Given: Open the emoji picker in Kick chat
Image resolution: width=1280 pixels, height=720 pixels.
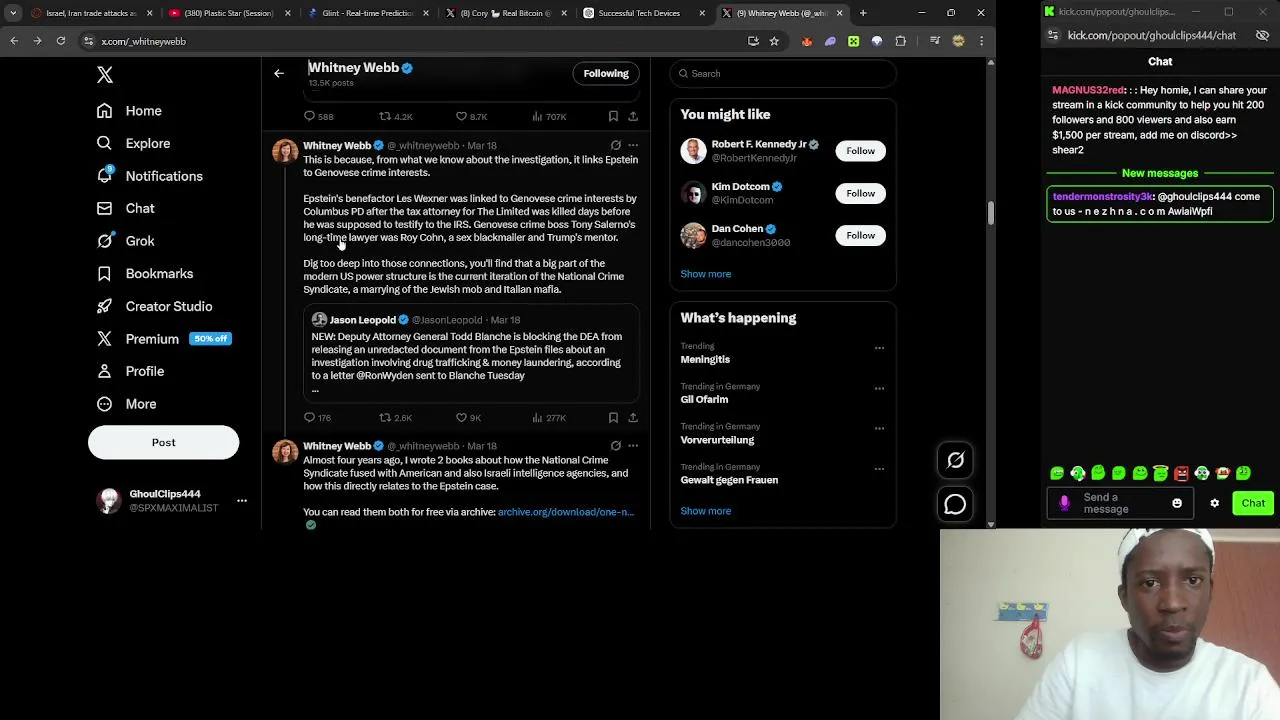Looking at the screenshot, I should [x=1177, y=503].
